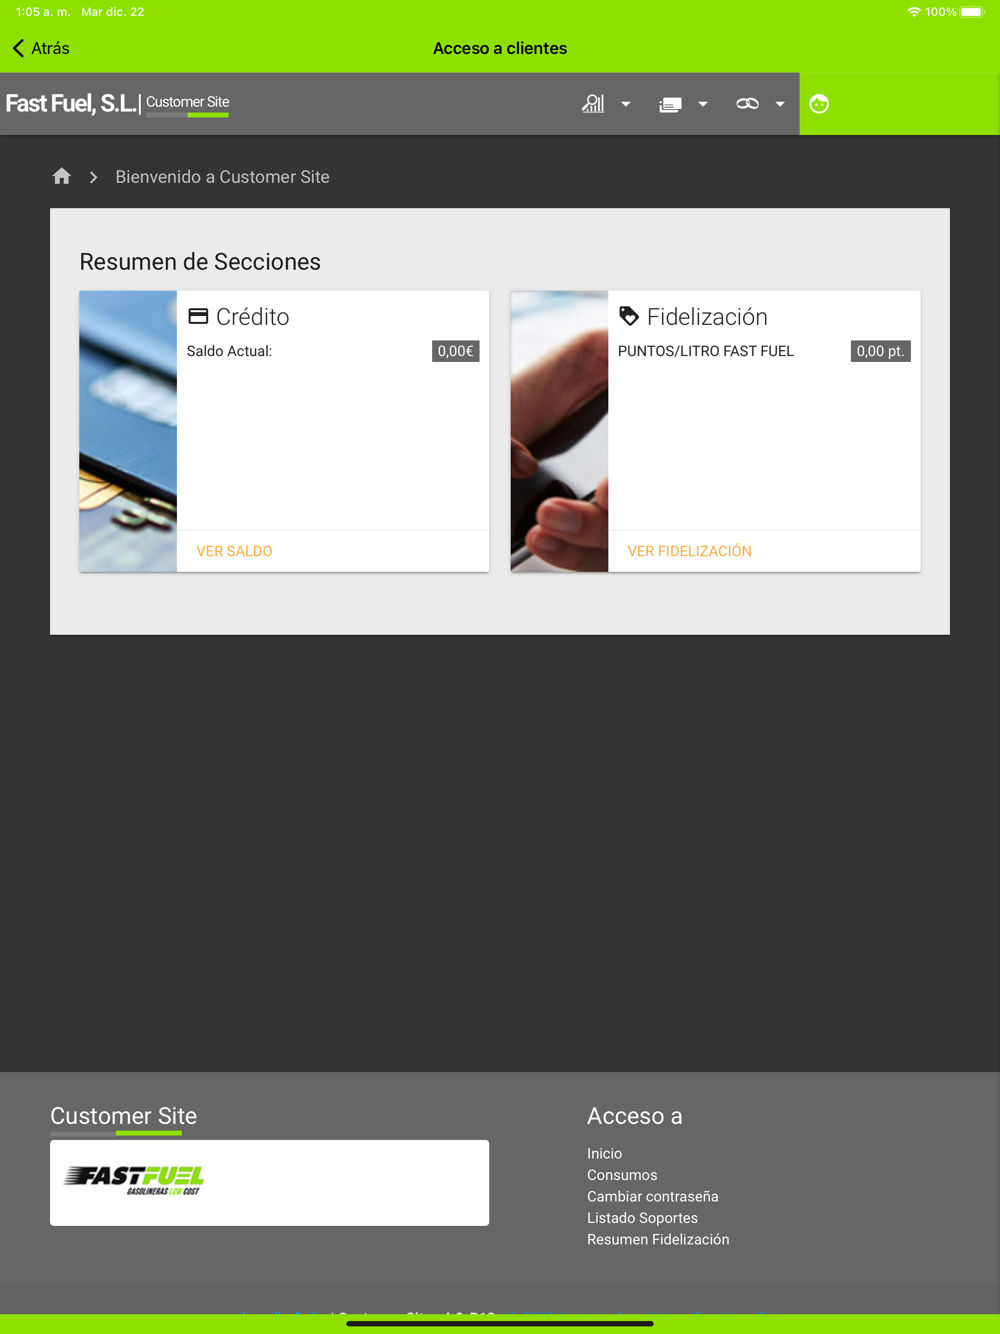Click VER SALDO button
The width and height of the screenshot is (1000, 1334).
(x=234, y=551)
